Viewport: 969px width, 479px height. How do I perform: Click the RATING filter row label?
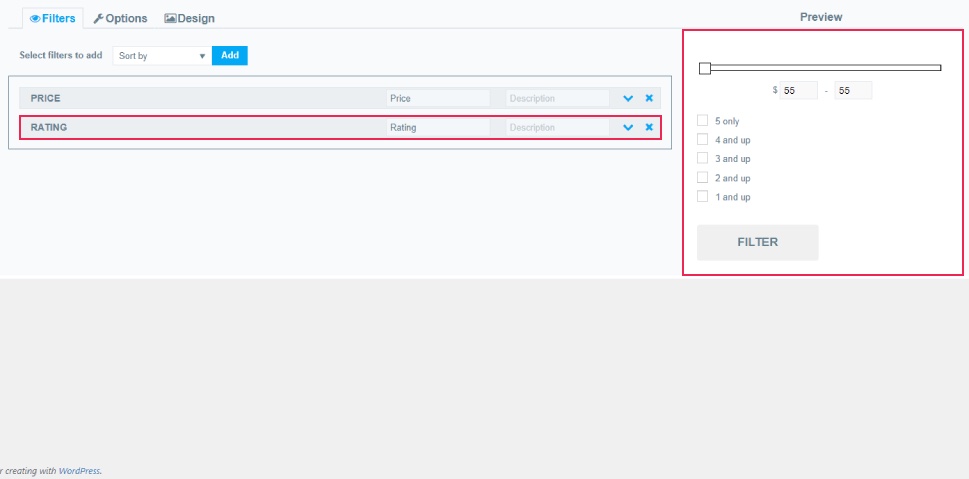point(49,127)
